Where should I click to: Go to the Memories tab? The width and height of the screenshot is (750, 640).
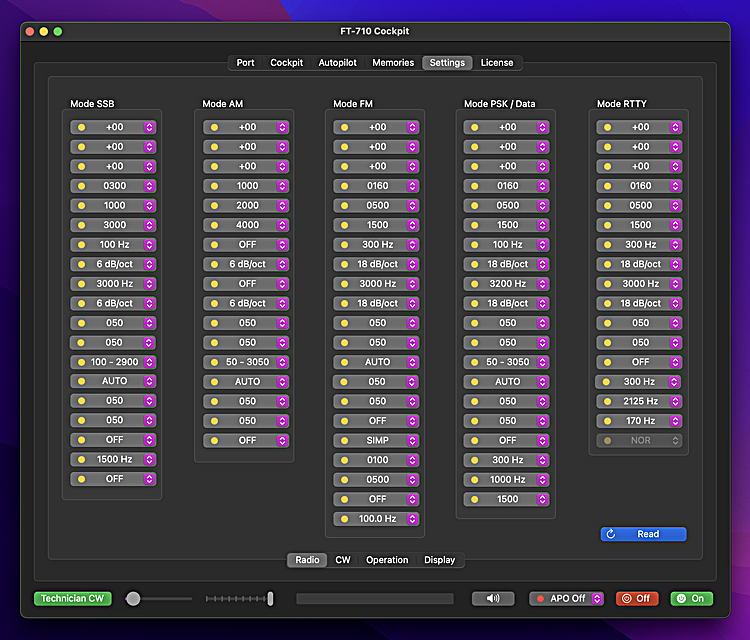tap(393, 63)
